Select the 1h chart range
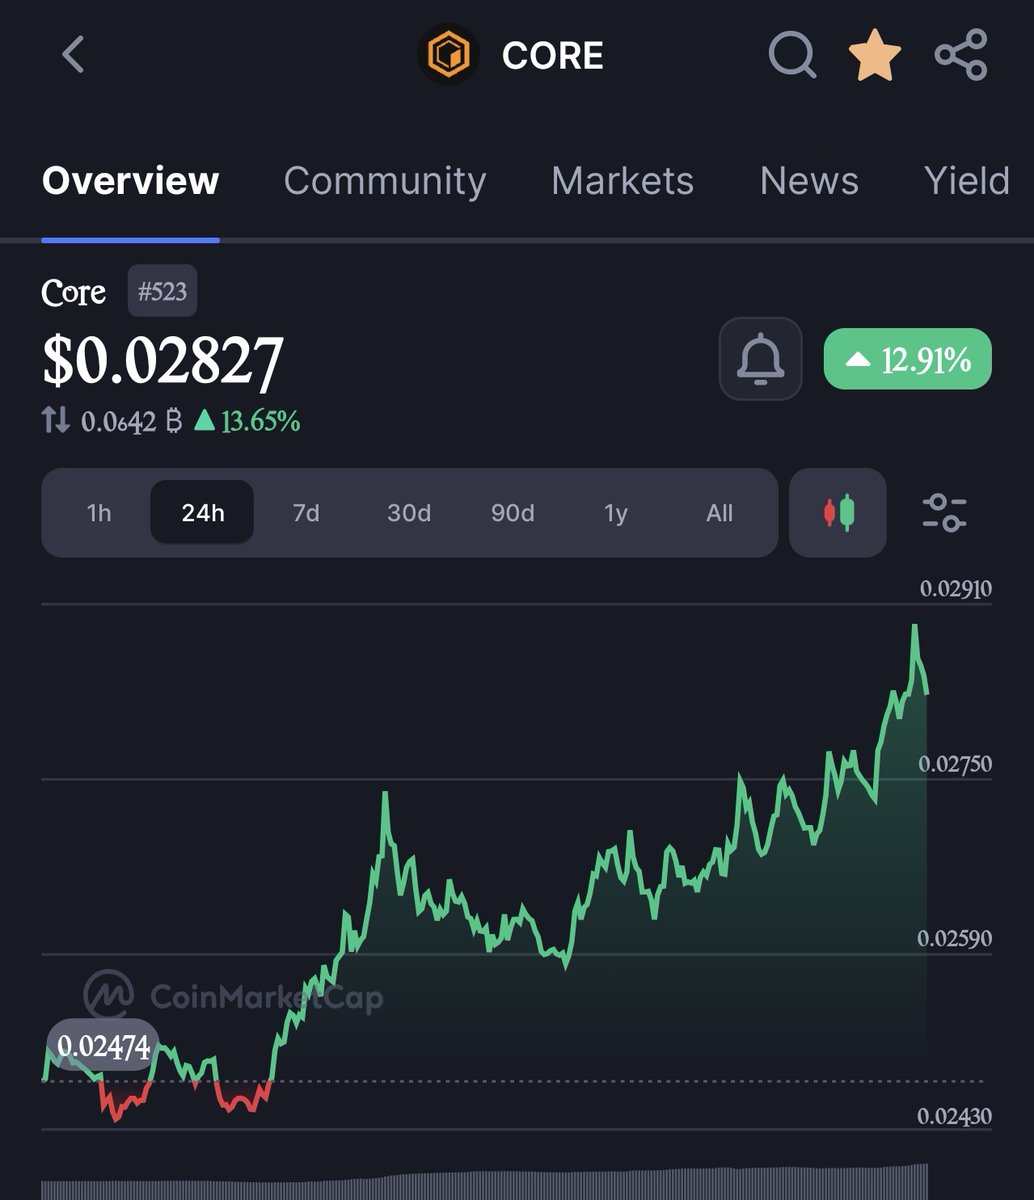The height and width of the screenshot is (1200, 1034). pos(99,513)
